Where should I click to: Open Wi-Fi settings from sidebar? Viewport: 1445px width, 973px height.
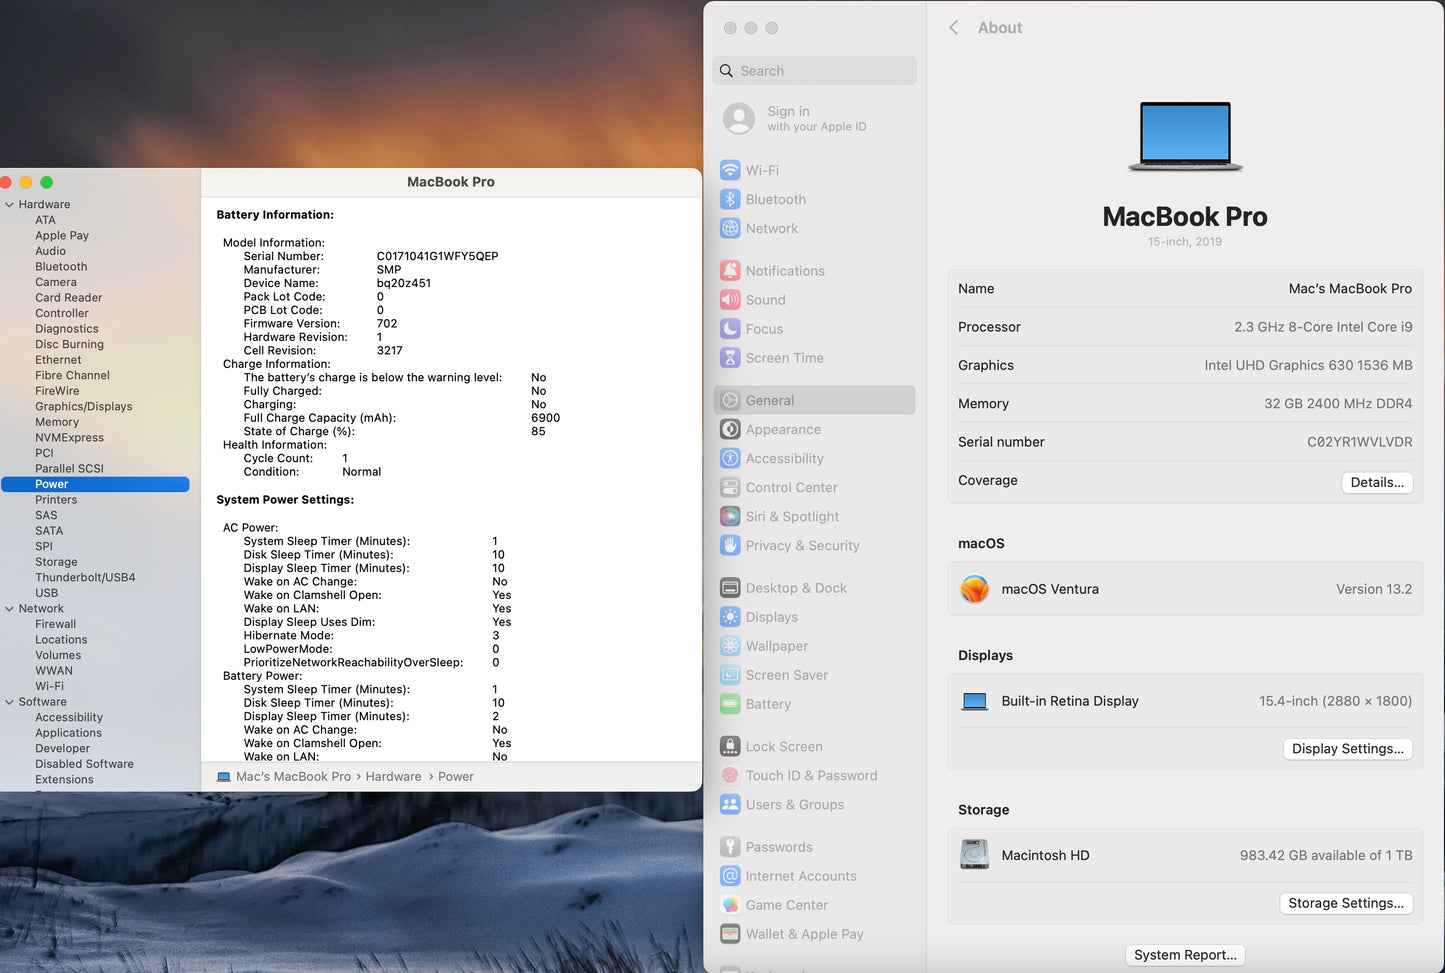[762, 170]
